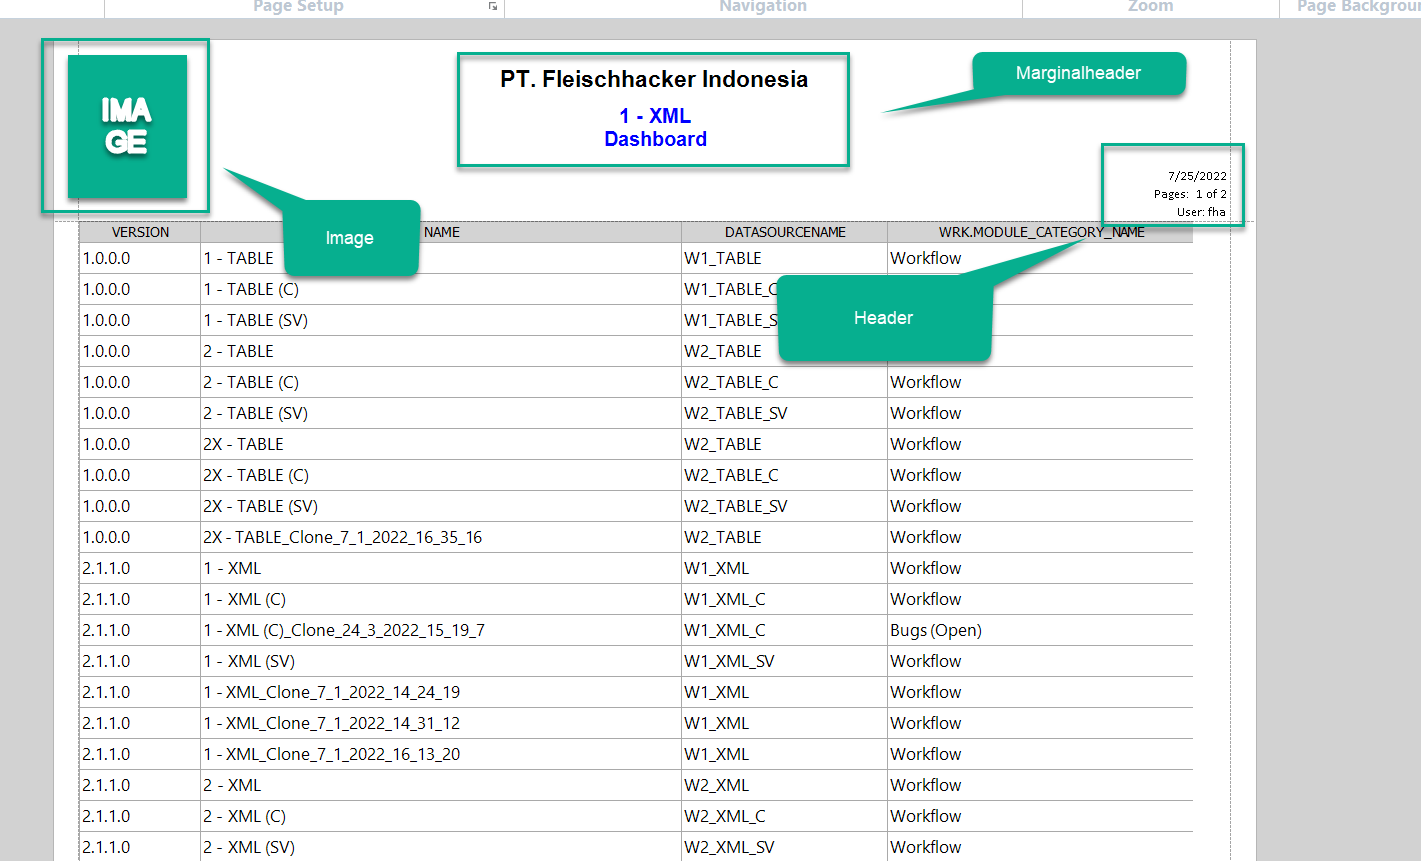The image size is (1421, 861).
Task: Select the VERSION column header
Action: tap(140, 231)
